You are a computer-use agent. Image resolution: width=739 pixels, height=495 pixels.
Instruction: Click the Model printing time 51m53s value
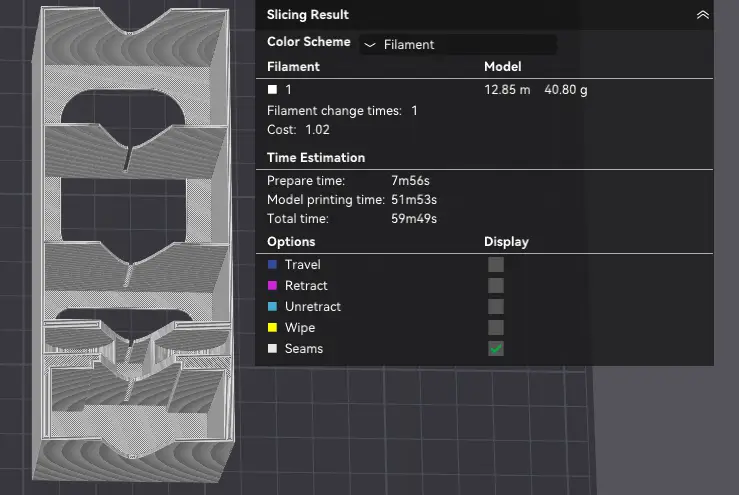[414, 199]
